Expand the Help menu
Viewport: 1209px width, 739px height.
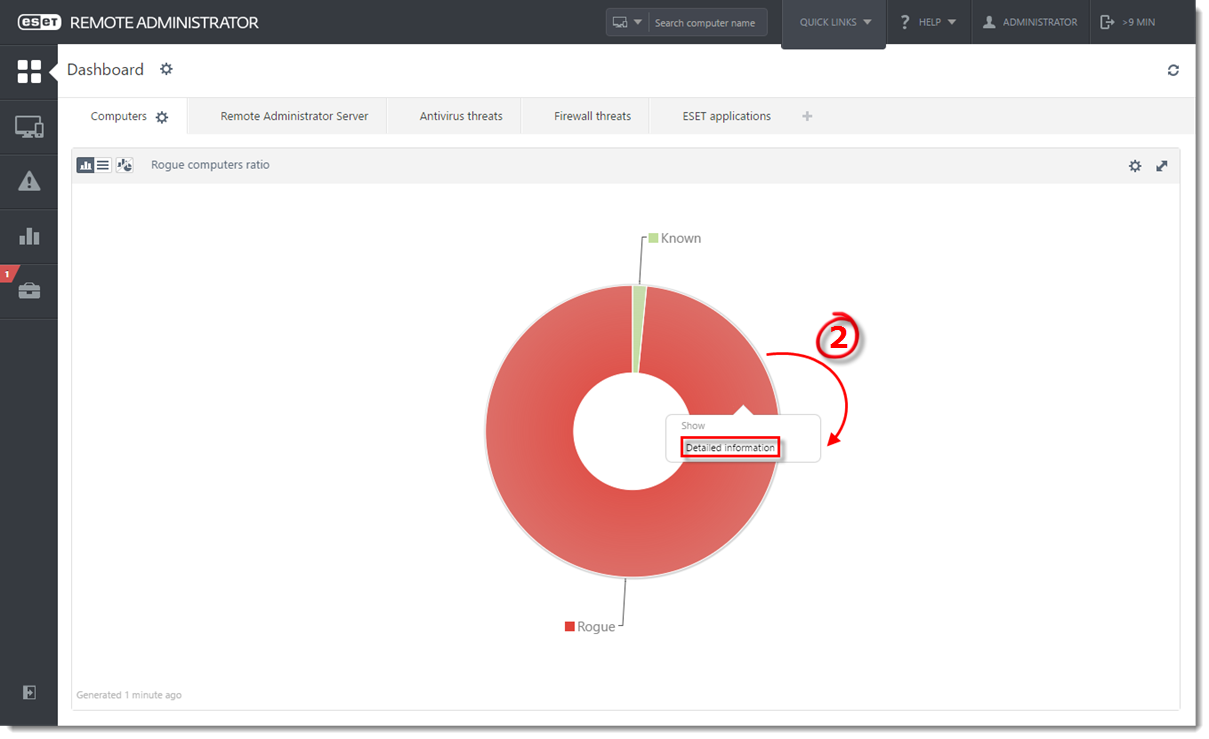point(928,22)
